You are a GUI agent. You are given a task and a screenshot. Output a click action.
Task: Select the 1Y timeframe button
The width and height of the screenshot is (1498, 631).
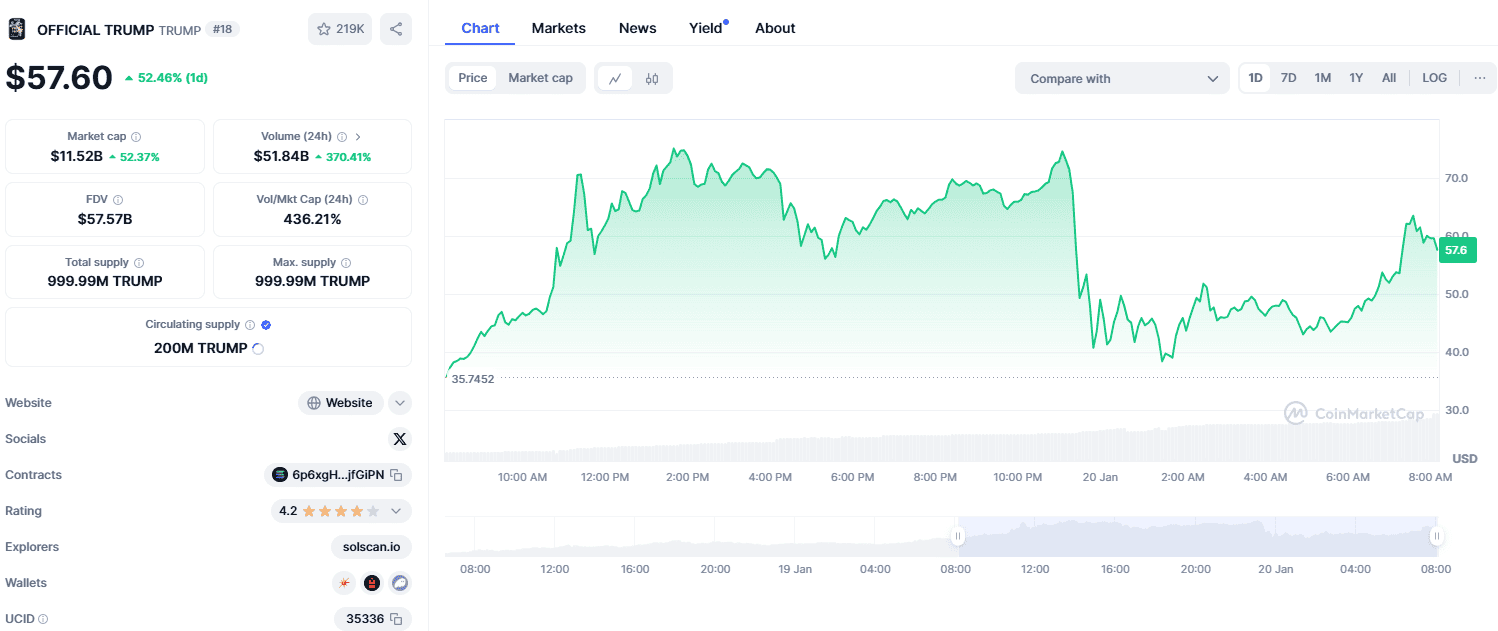point(1355,77)
